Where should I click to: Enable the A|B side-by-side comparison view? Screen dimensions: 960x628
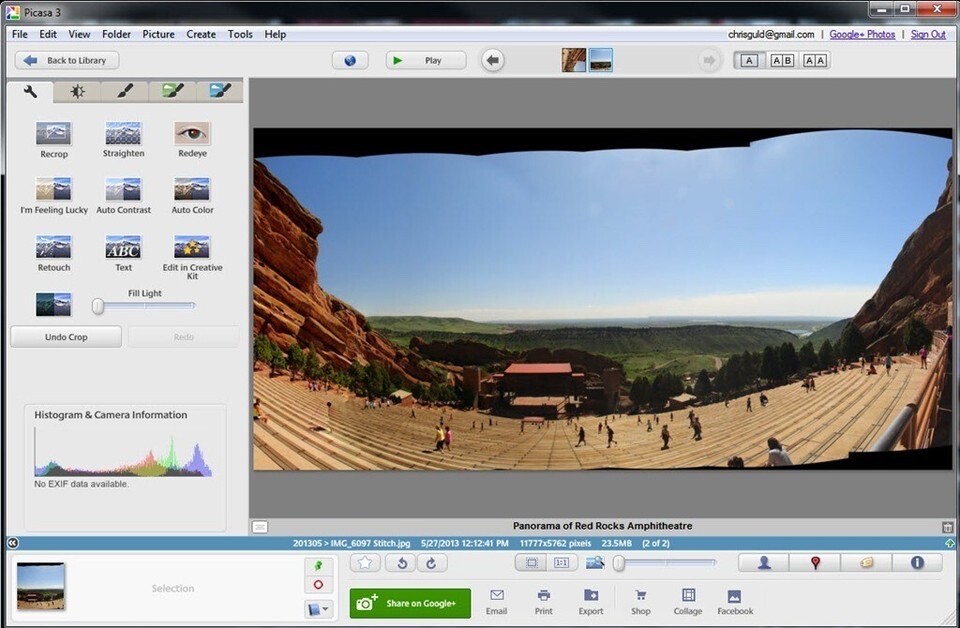[x=781, y=60]
